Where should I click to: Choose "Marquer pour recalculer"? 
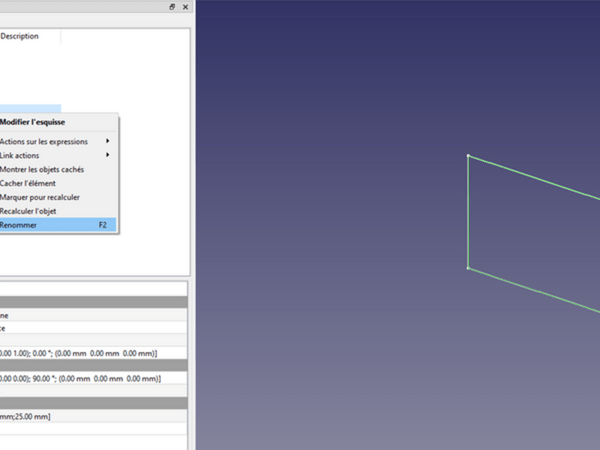(40, 197)
